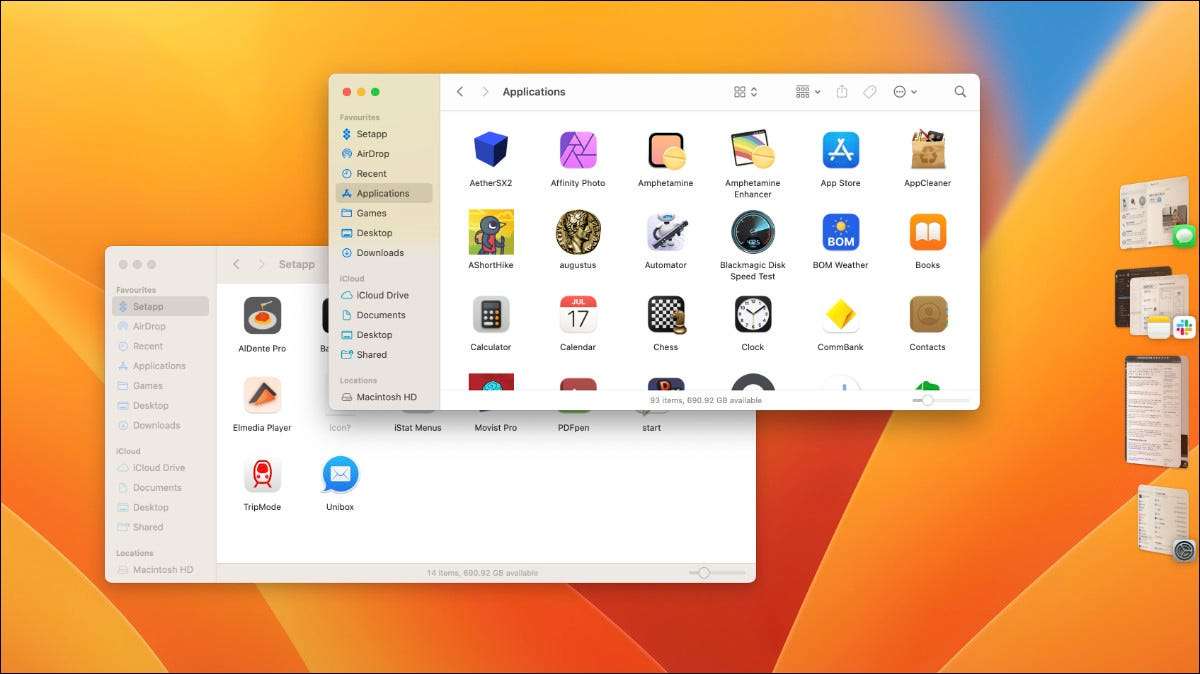
Task: Click the iStat Menus label in Setapp window
Action: pos(418,428)
